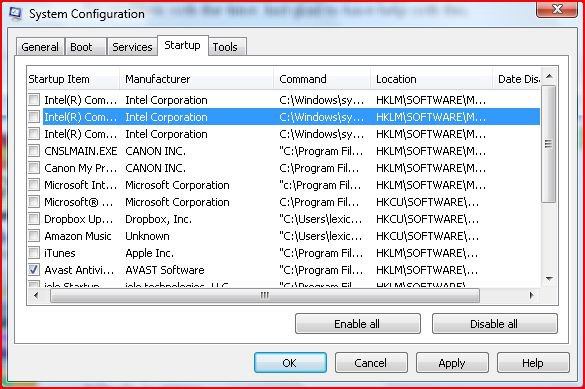Sort by Manufacturer column header
This screenshot has height=389, width=585.
pos(196,79)
